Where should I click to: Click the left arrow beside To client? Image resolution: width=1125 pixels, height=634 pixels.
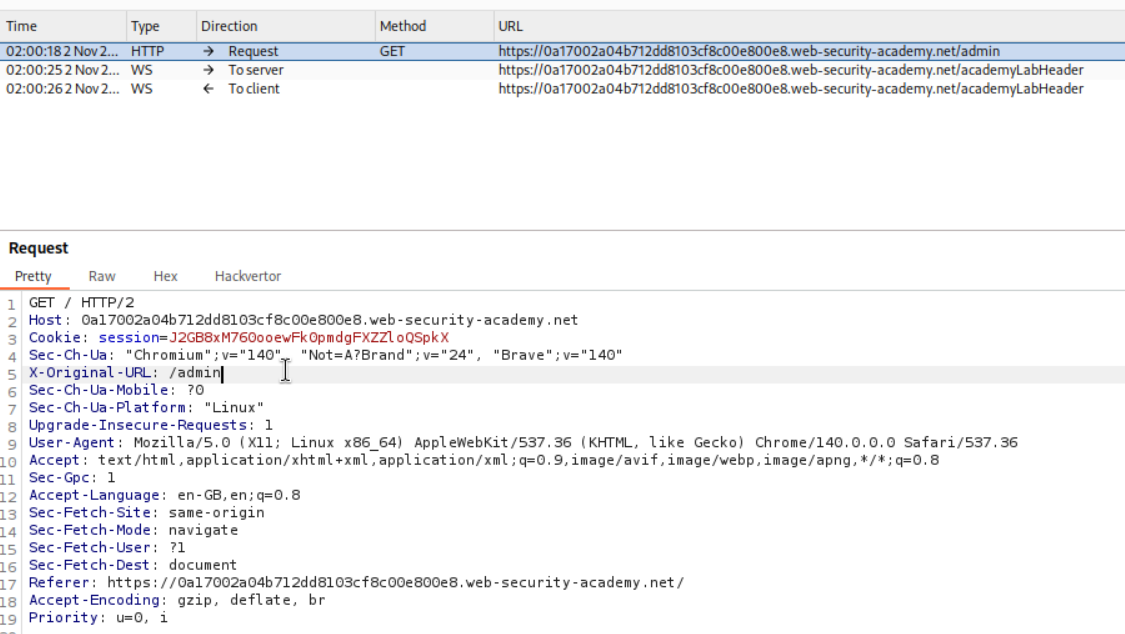[x=208, y=89]
